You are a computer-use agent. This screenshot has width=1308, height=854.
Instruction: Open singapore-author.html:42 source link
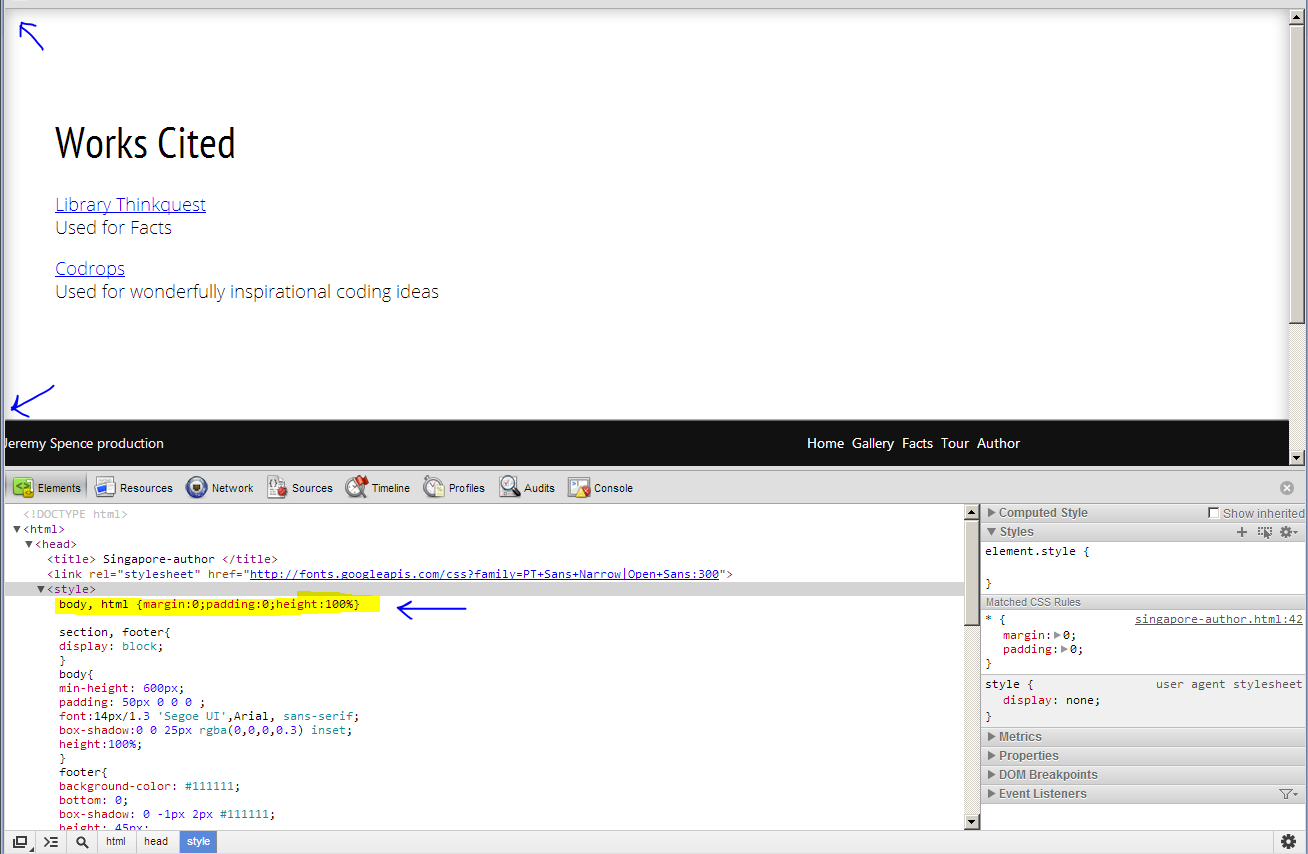[1218, 620]
